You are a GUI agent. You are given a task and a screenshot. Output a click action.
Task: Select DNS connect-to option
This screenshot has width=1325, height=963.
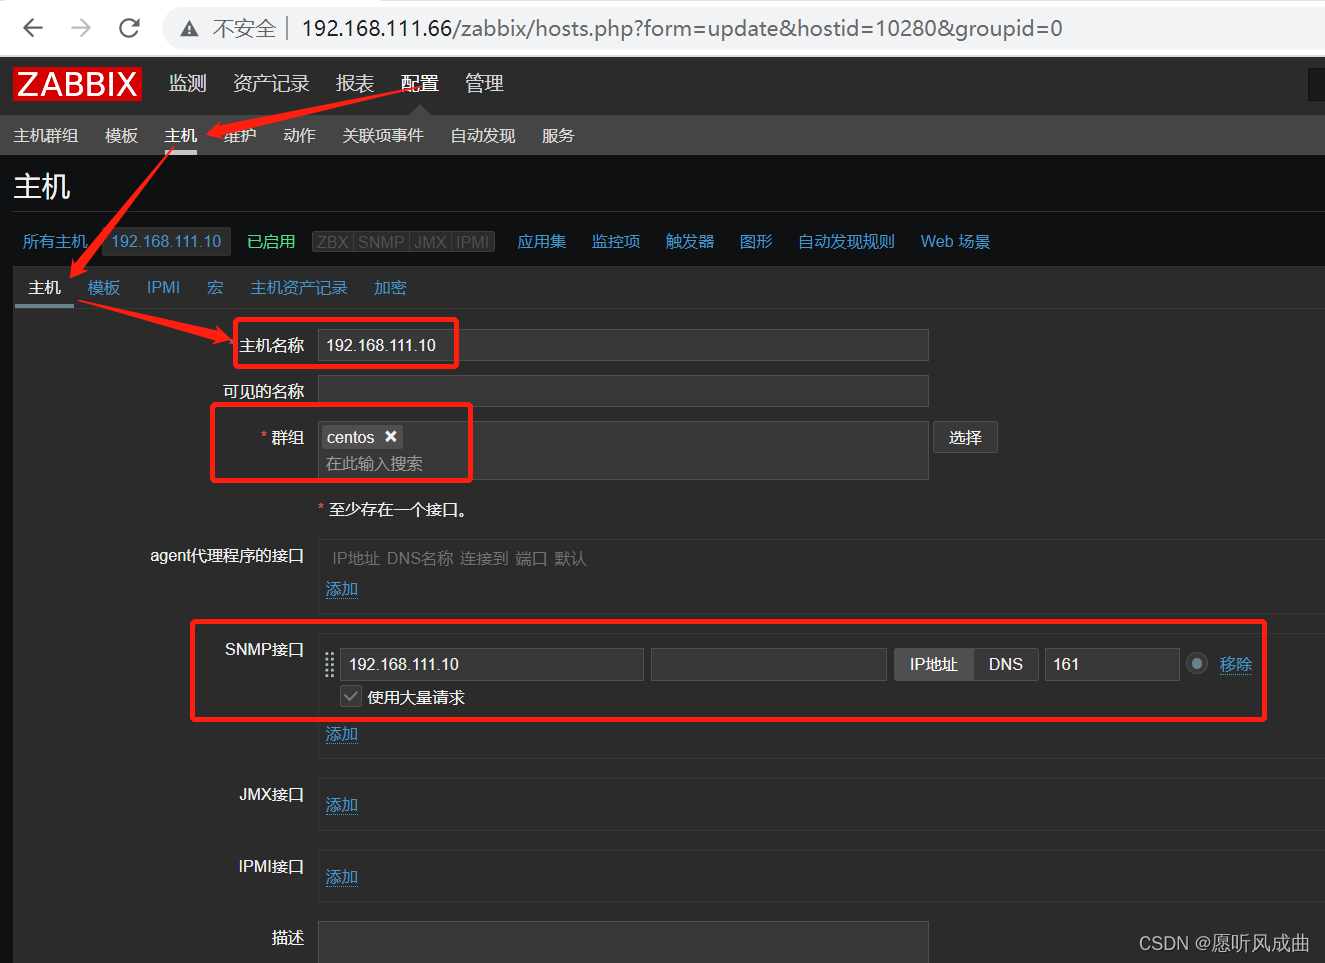[x=1006, y=664]
